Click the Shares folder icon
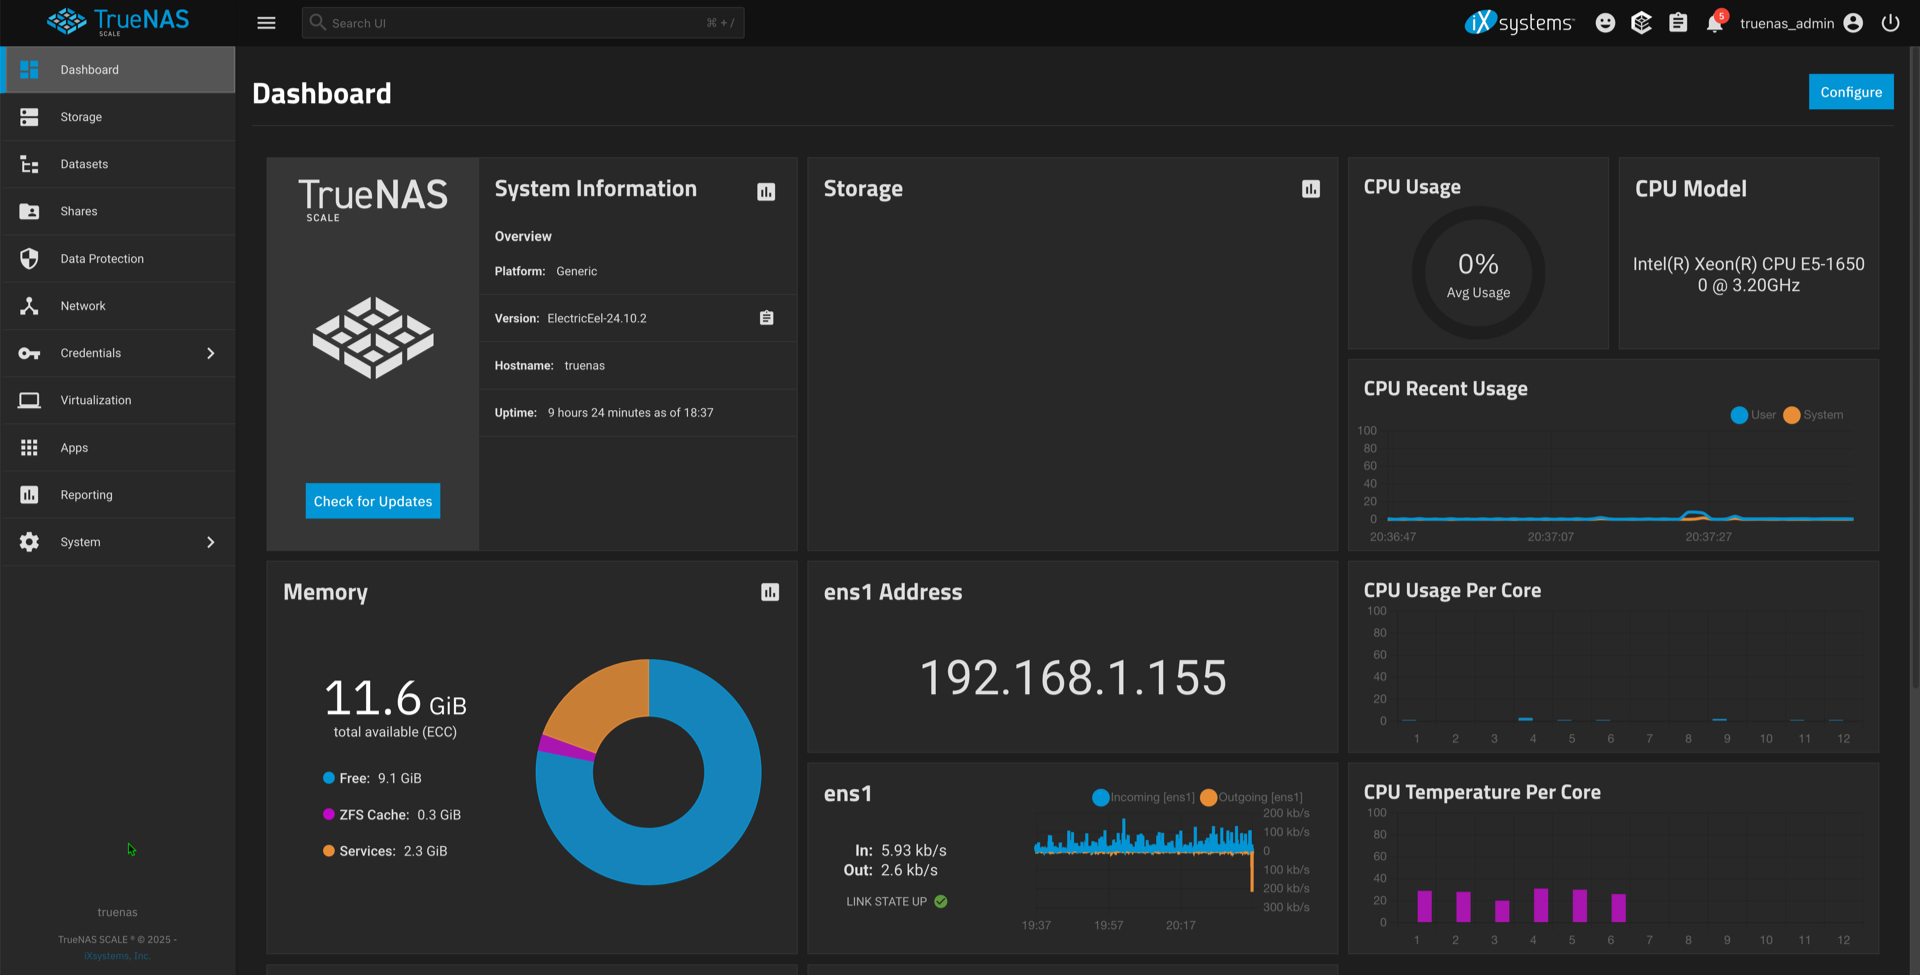 coord(29,211)
